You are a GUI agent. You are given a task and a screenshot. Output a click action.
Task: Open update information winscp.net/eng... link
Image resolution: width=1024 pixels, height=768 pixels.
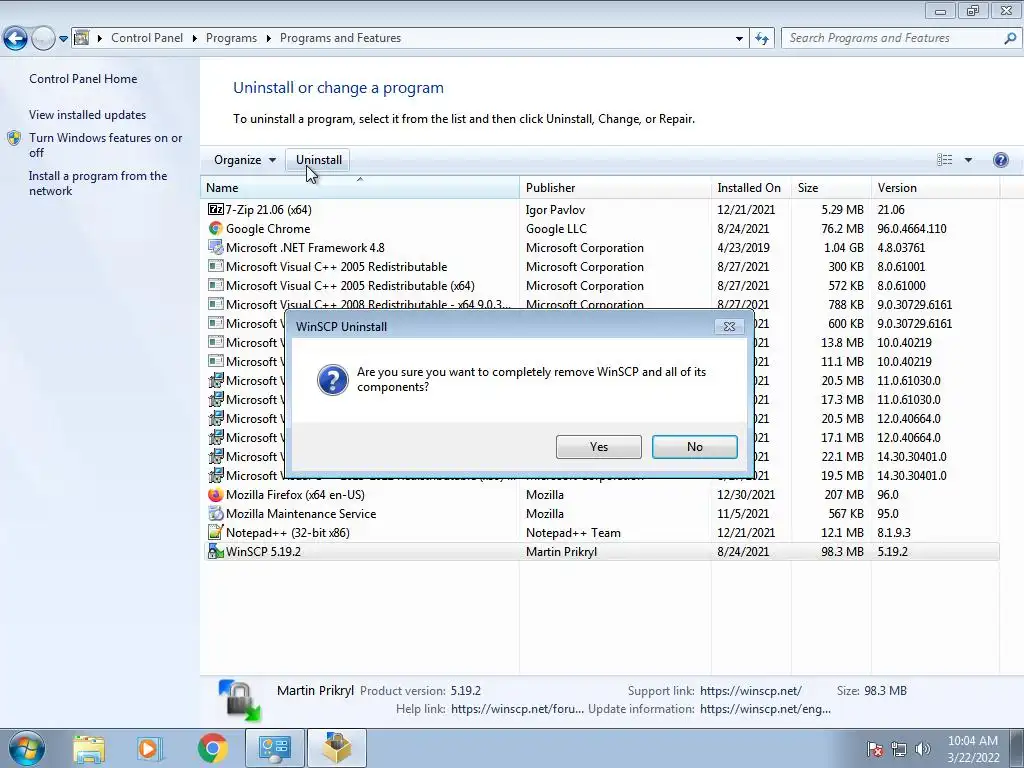(x=765, y=709)
